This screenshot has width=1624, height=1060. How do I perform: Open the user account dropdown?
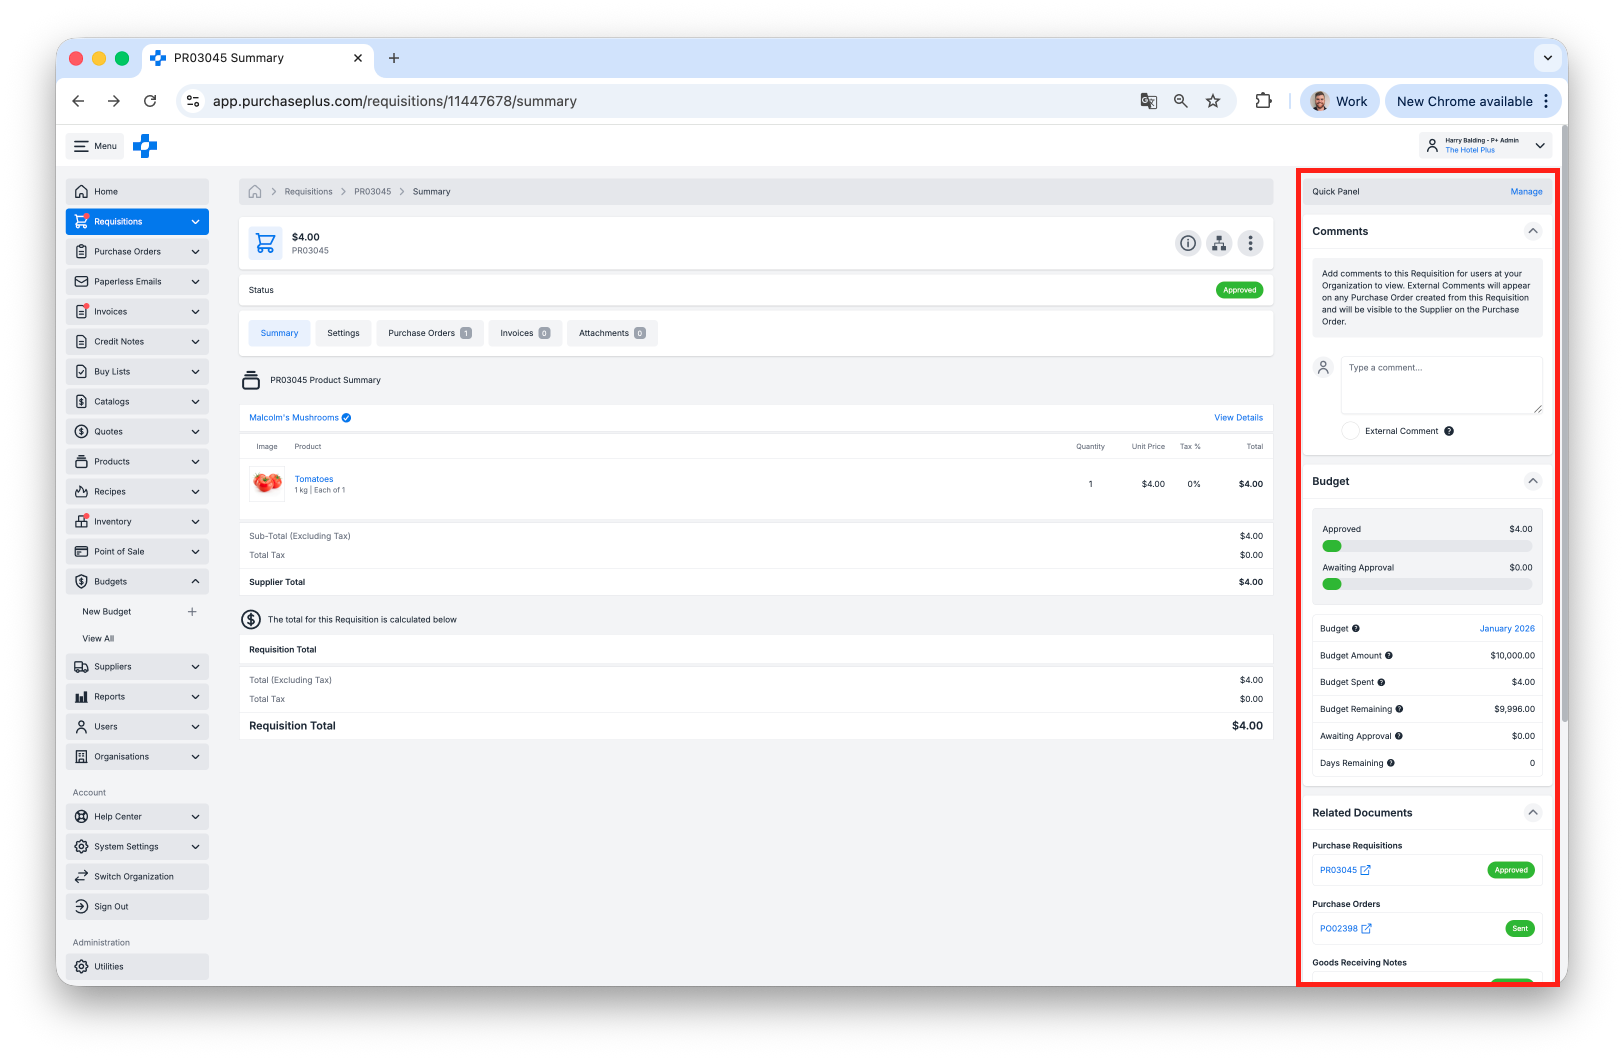point(1486,146)
